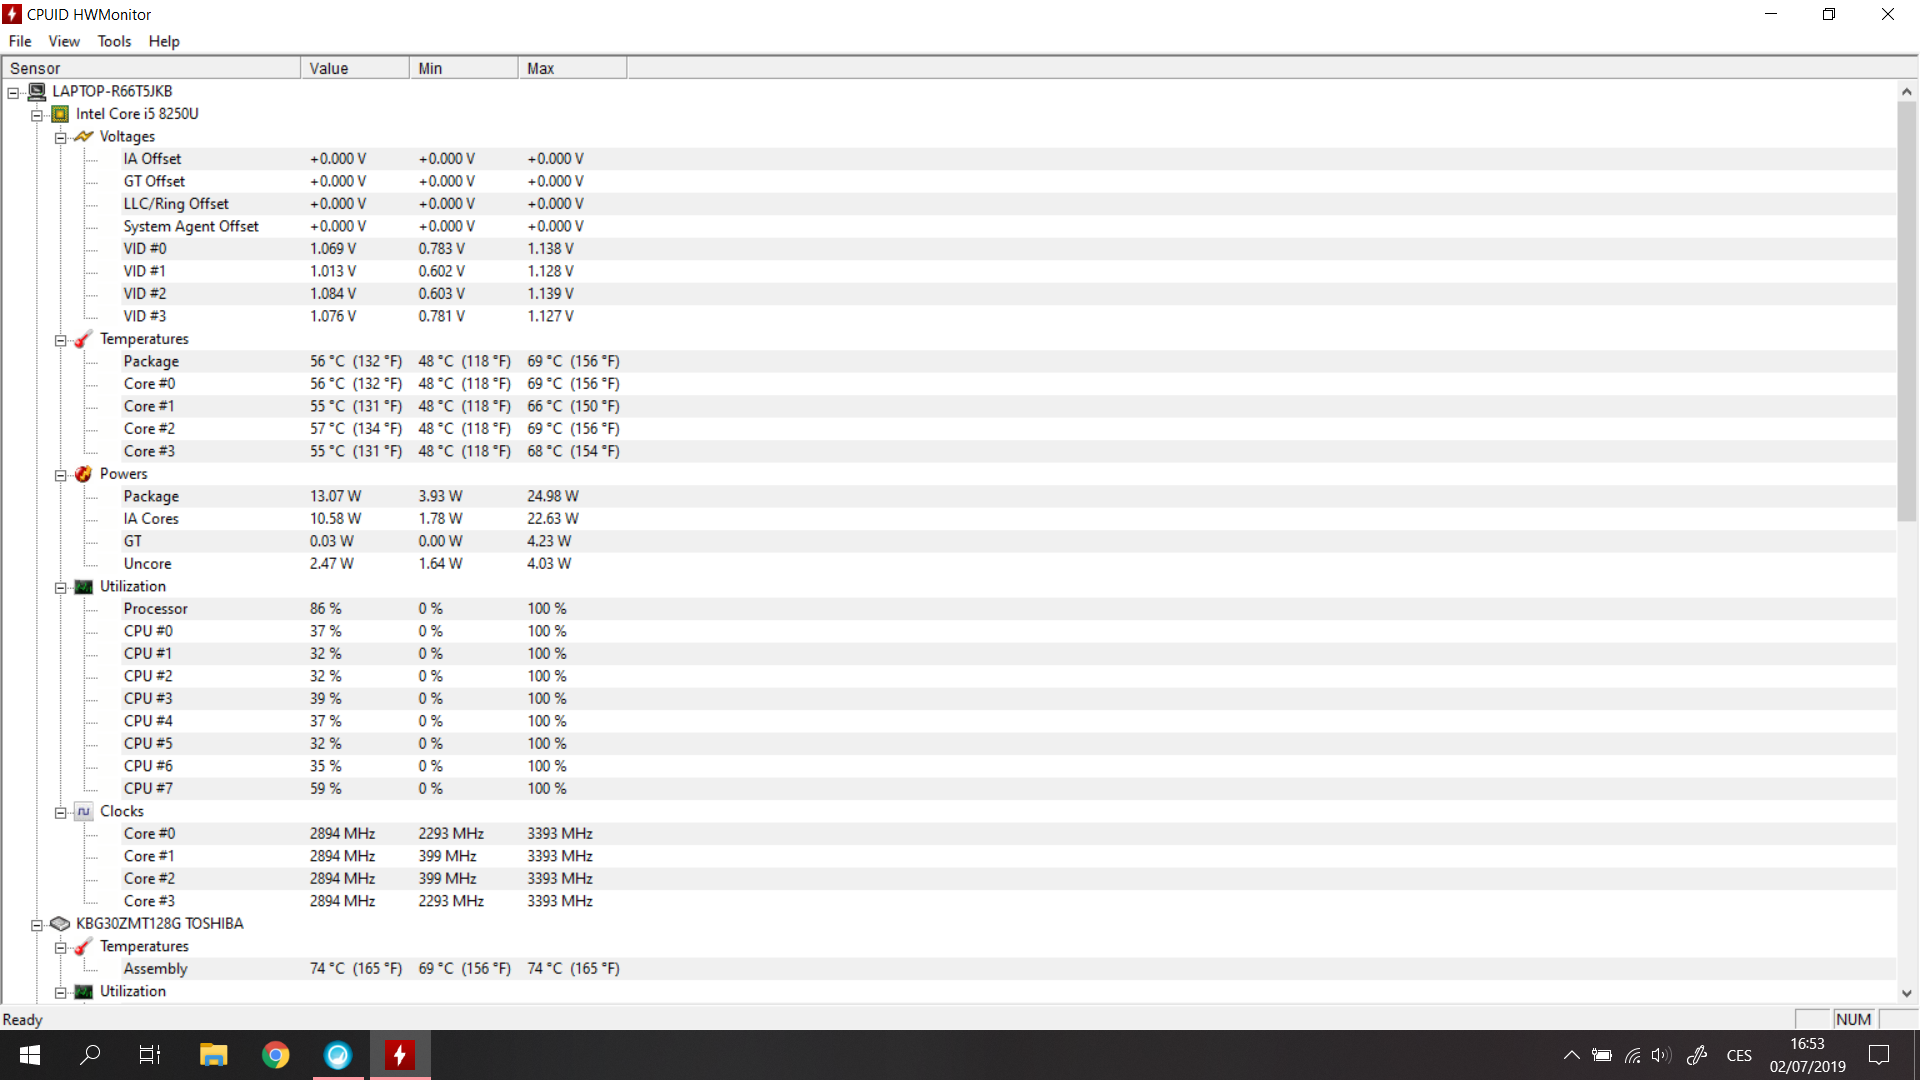The image size is (1920, 1080).
Task: Click the Intel Core i5 8250U chip icon
Action: (60, 114)
